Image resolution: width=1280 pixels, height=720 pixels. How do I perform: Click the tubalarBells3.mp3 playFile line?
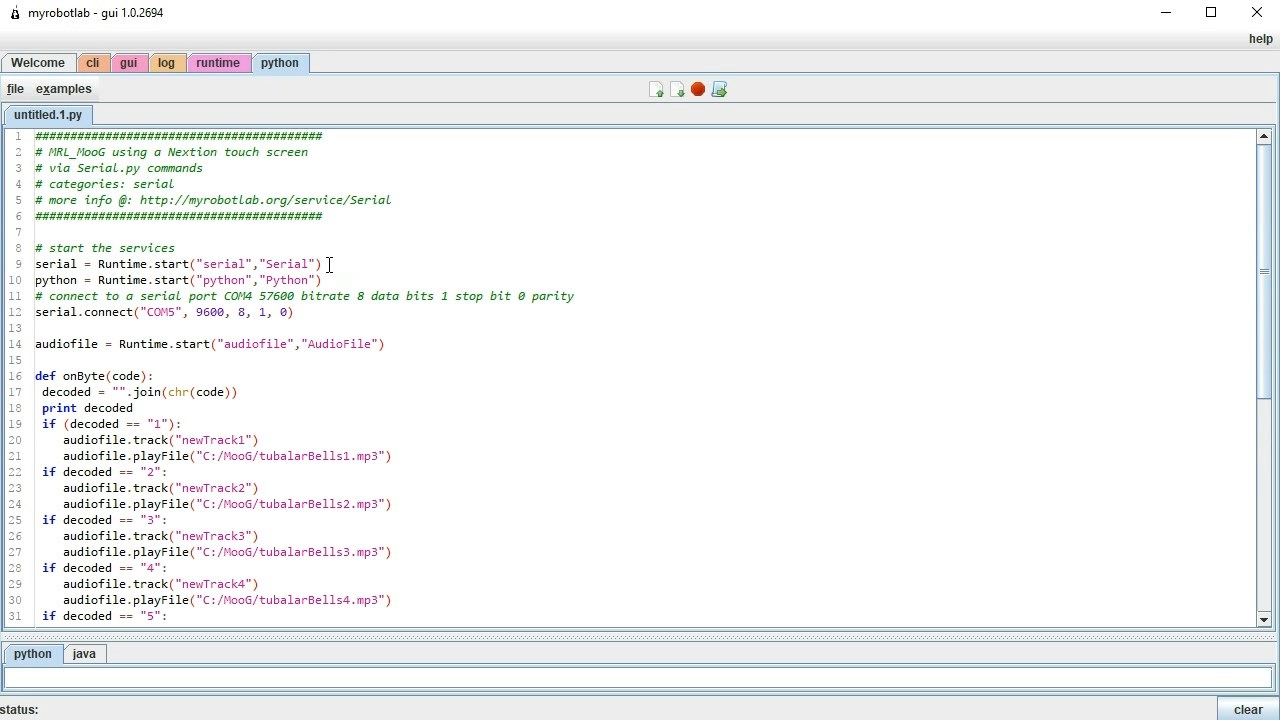pyautogui.click(x=227, y=552)
